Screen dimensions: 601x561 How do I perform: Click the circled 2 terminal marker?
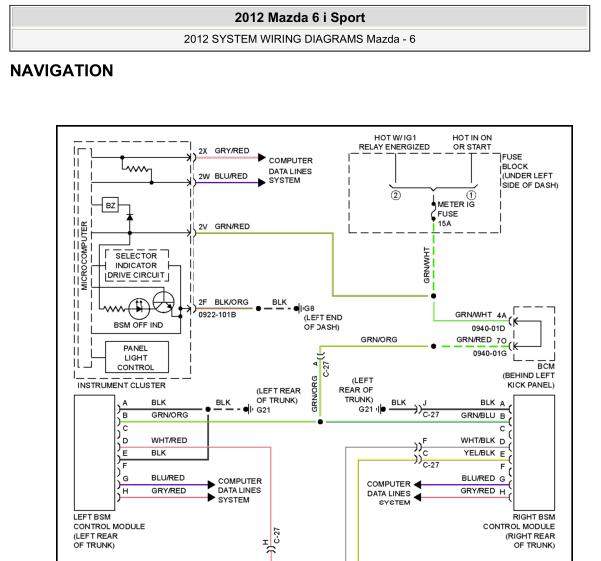pyautogui.click(x=396, y=195)
